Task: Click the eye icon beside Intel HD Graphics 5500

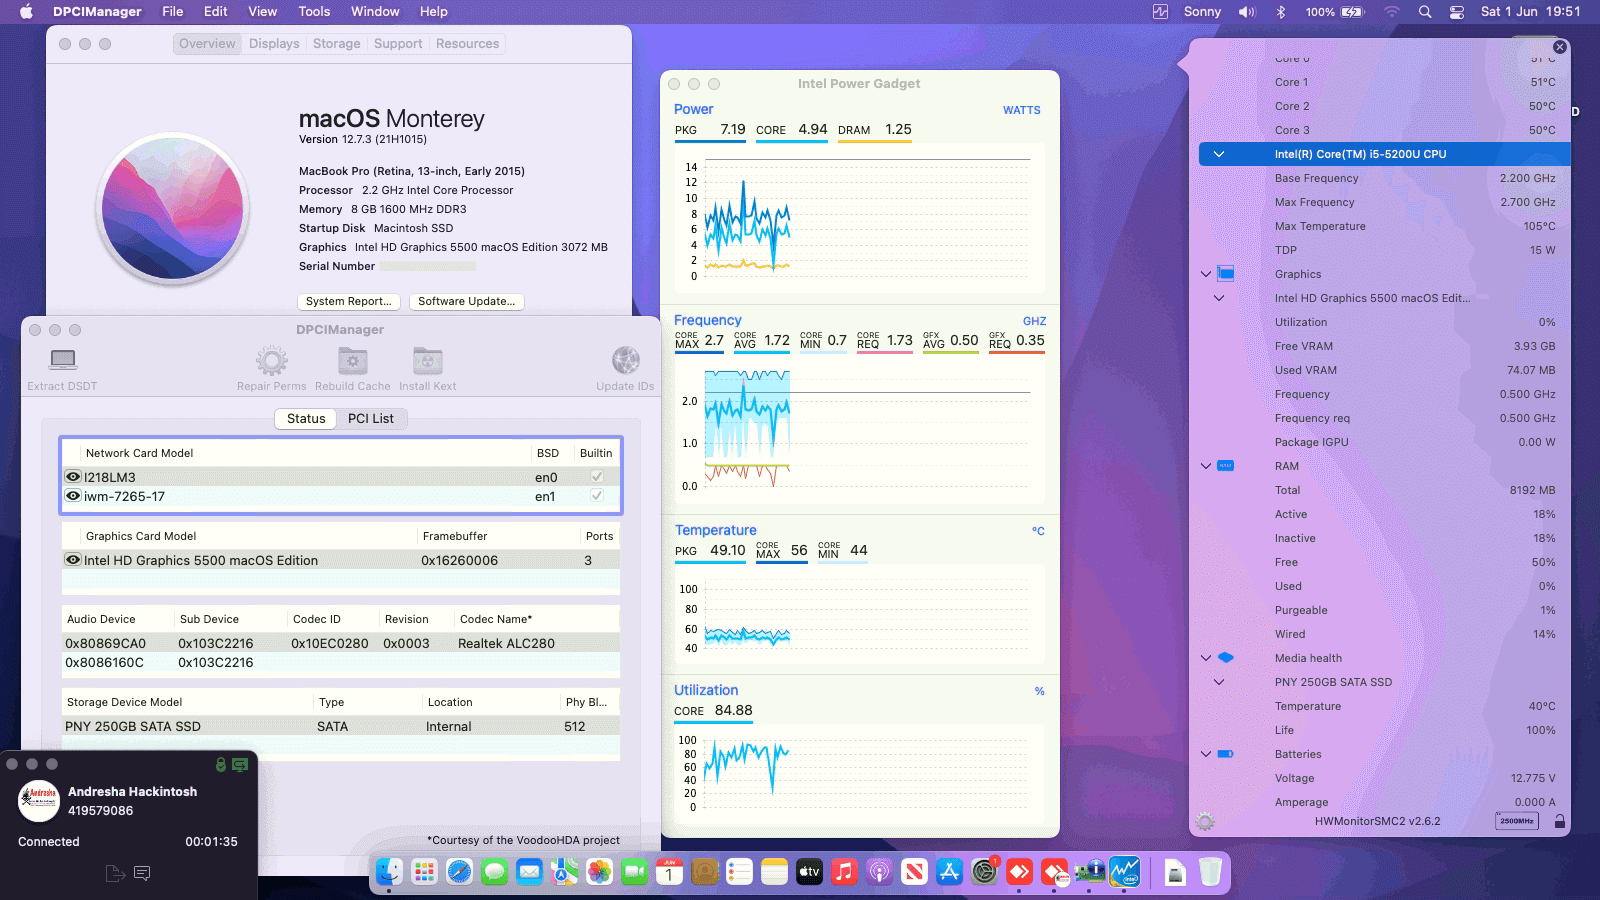Action: tap(73, 560)
